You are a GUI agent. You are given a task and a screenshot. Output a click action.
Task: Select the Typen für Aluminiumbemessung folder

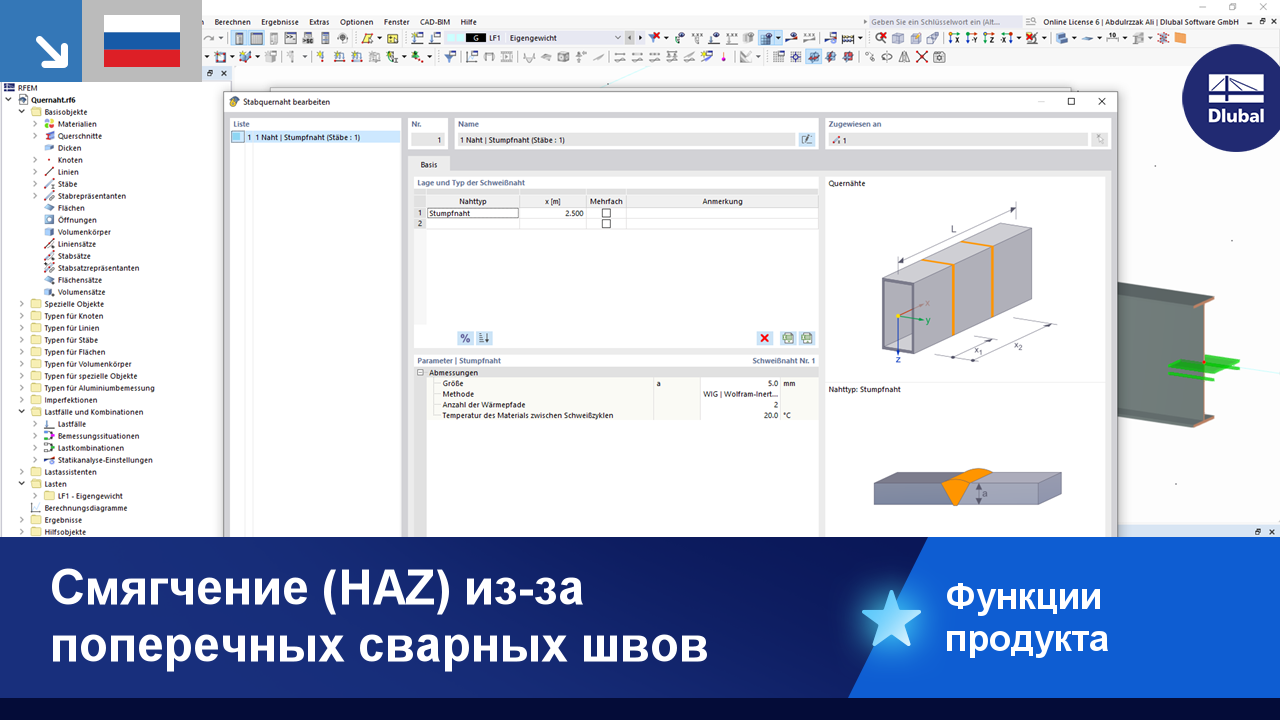click(x=99, y=388)
